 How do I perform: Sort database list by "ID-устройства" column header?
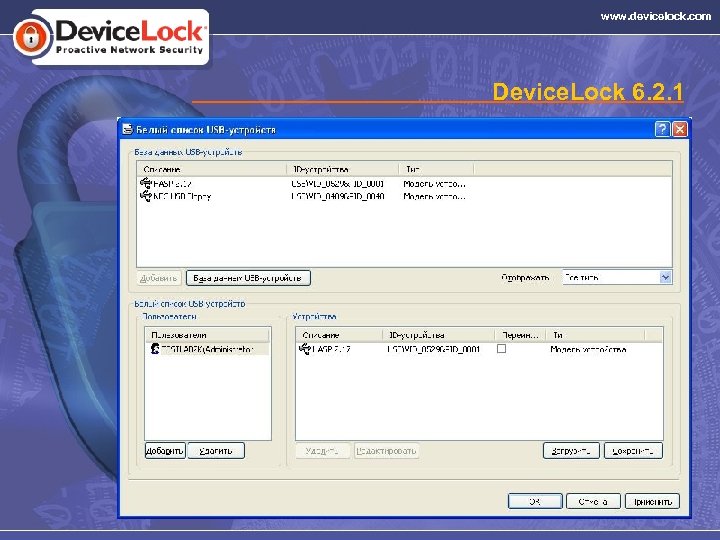click(343, 169)
